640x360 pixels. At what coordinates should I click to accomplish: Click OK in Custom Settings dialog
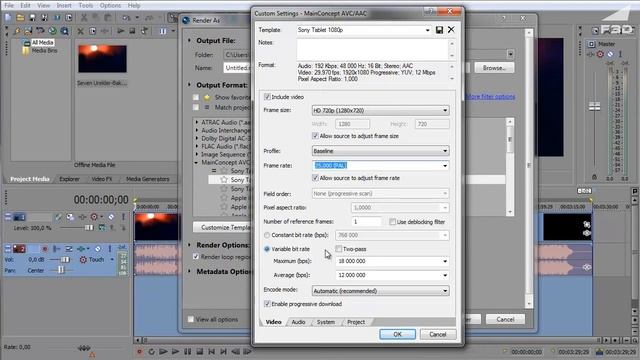pos(397,334)
